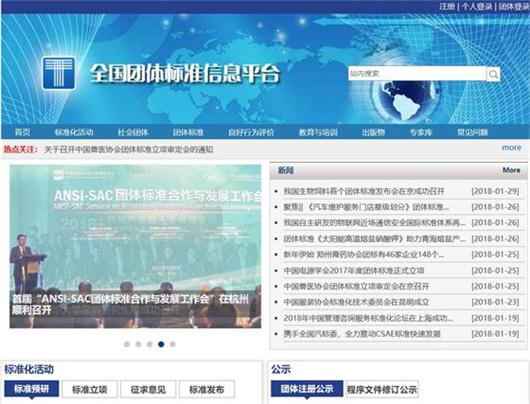Select the fifth carousel indicator dot
The image size is (530, 404).
173,344
